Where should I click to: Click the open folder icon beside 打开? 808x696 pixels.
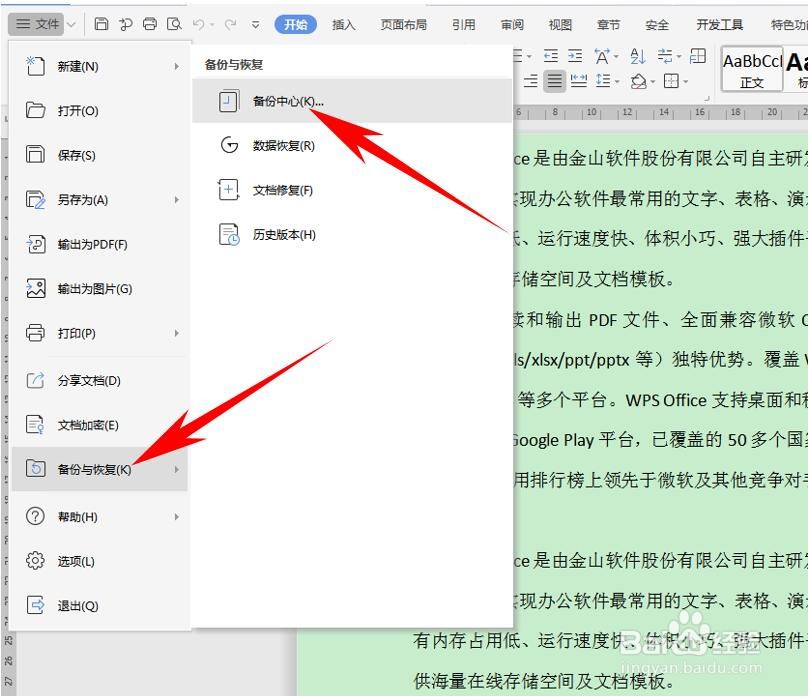[35, 110]
